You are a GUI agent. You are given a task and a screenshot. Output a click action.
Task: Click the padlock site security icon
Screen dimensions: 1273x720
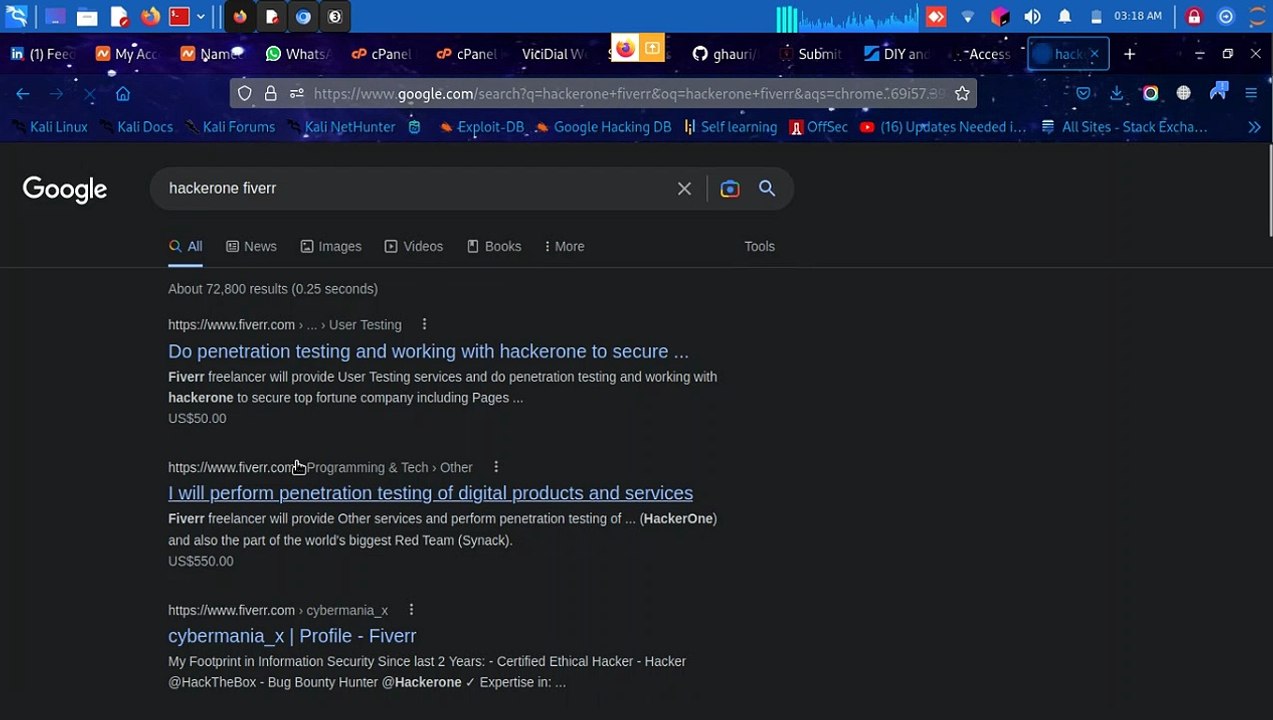click(x=270, y=94)
